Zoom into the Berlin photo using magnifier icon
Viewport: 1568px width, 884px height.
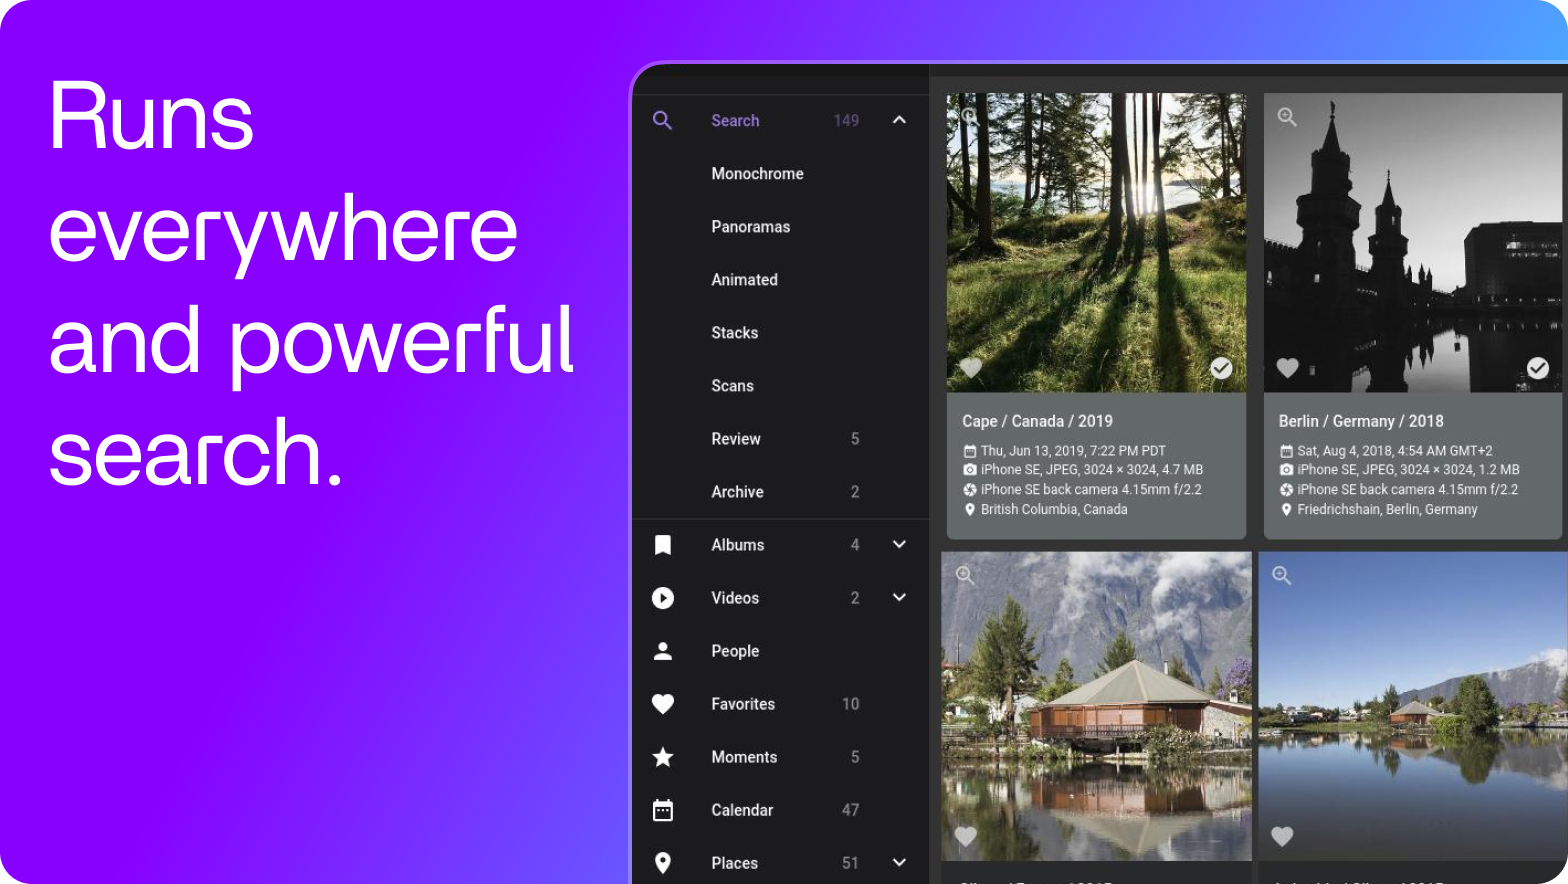click(x=1287, y=117)
